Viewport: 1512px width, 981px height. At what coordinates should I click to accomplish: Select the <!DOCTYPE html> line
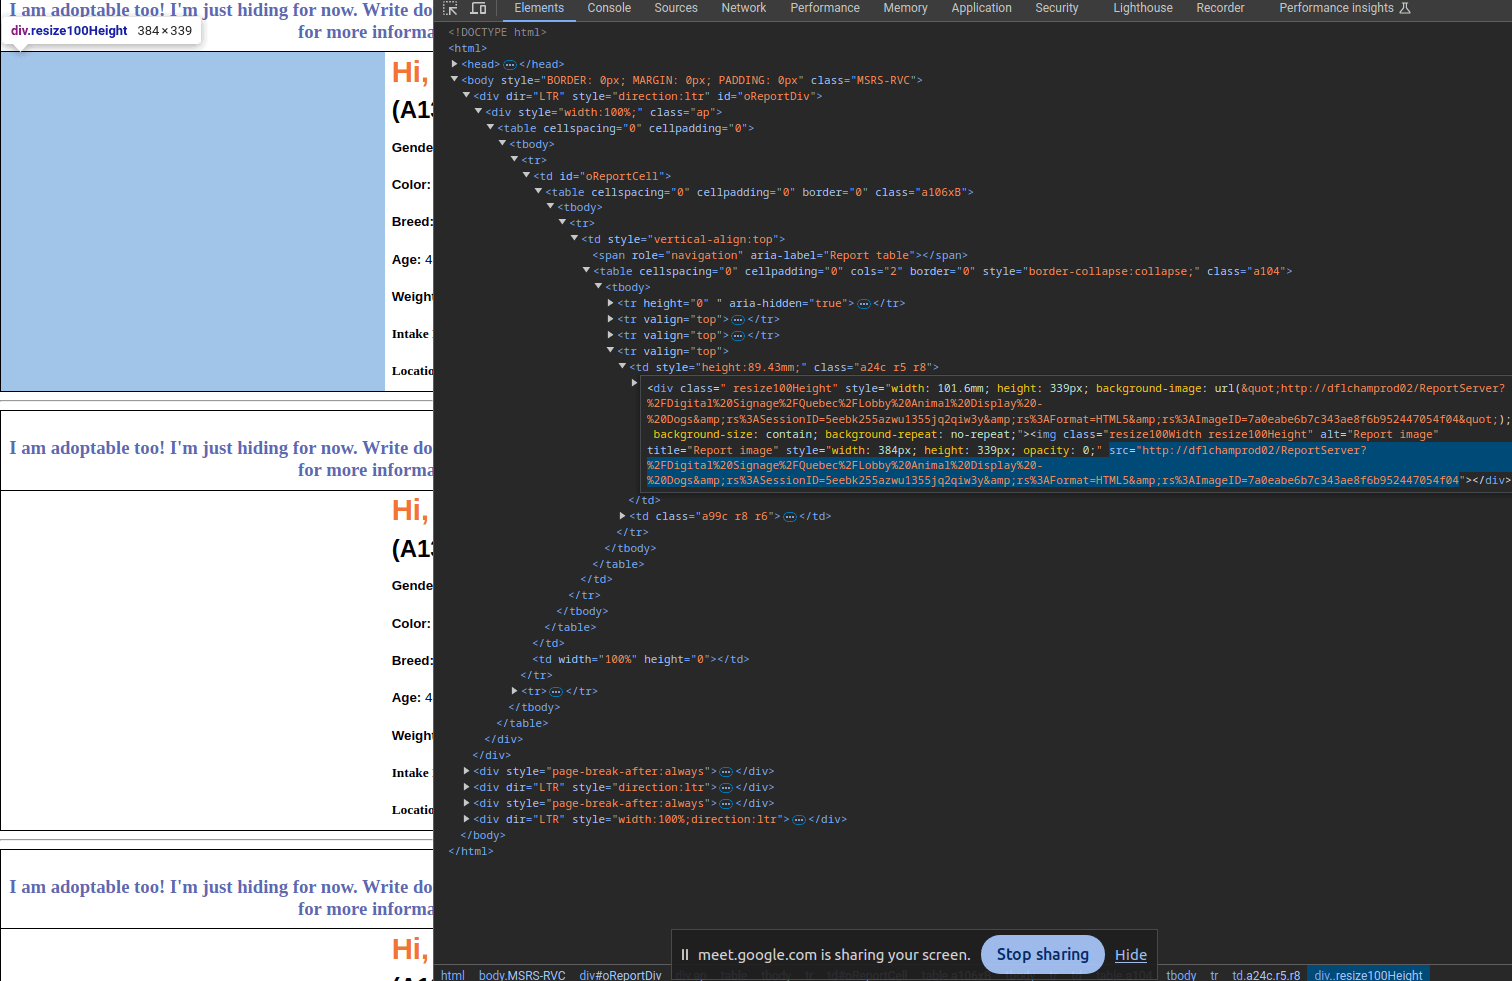[498, 33]
